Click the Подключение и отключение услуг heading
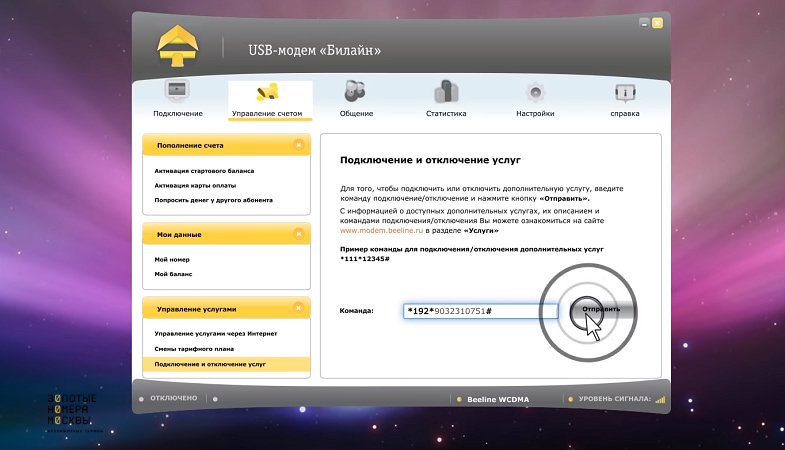This screenshot has width=785, height=450. tap(430, 160)
